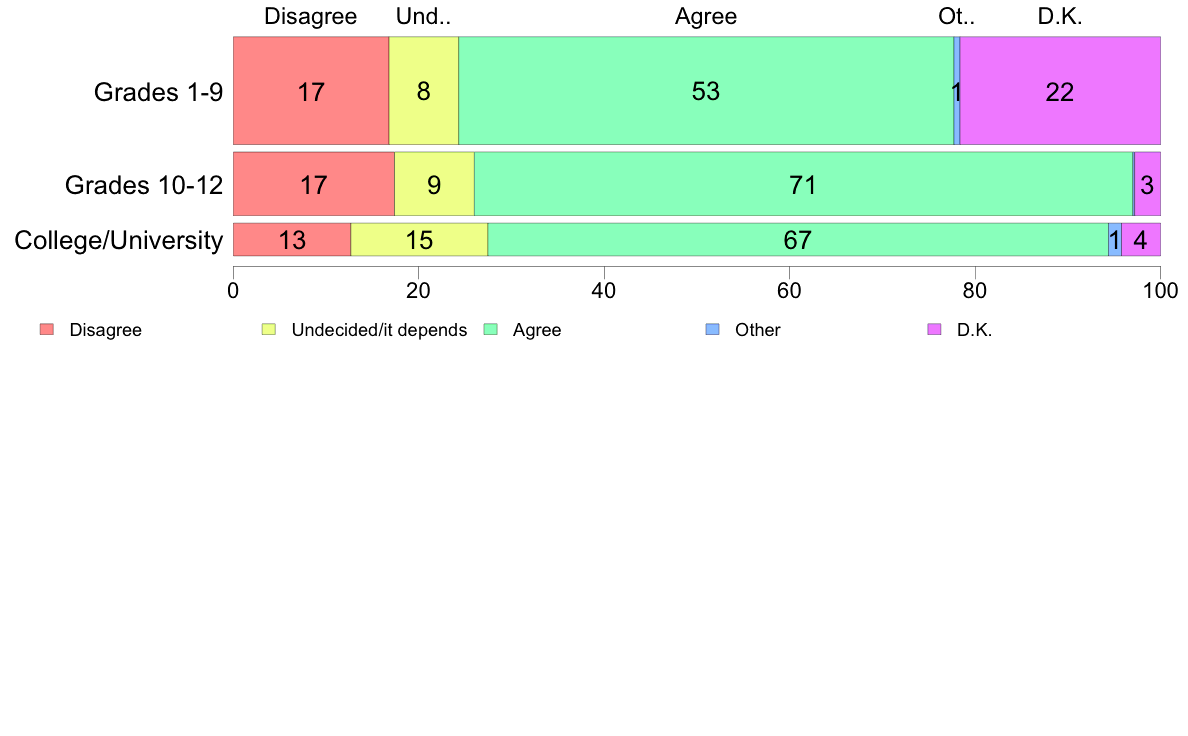
Task: Click the blue Other legend swatch
Action: point(713,329)
